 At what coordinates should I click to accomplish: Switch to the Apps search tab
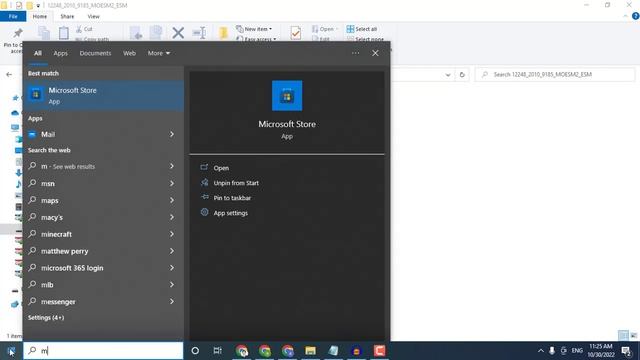[60, 53]
